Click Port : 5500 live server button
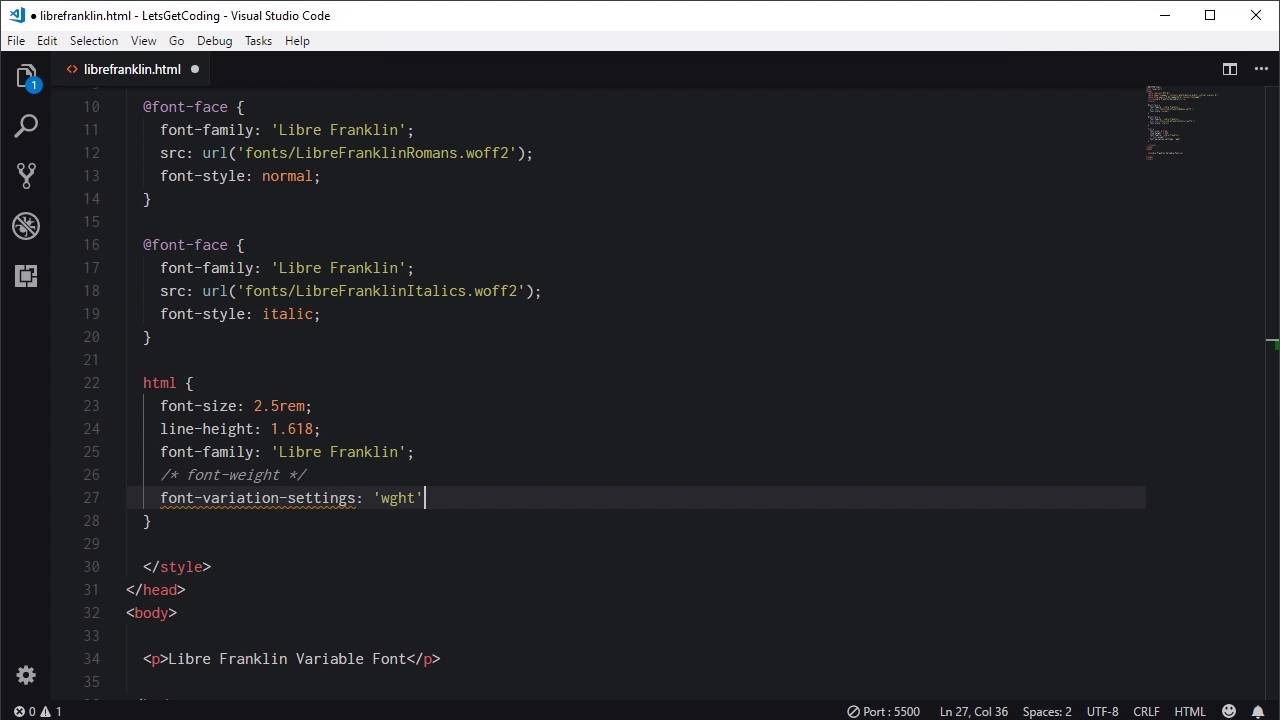Image resolution: width=1280 pixels, height=720 pixels. click(x=883, y=711)
